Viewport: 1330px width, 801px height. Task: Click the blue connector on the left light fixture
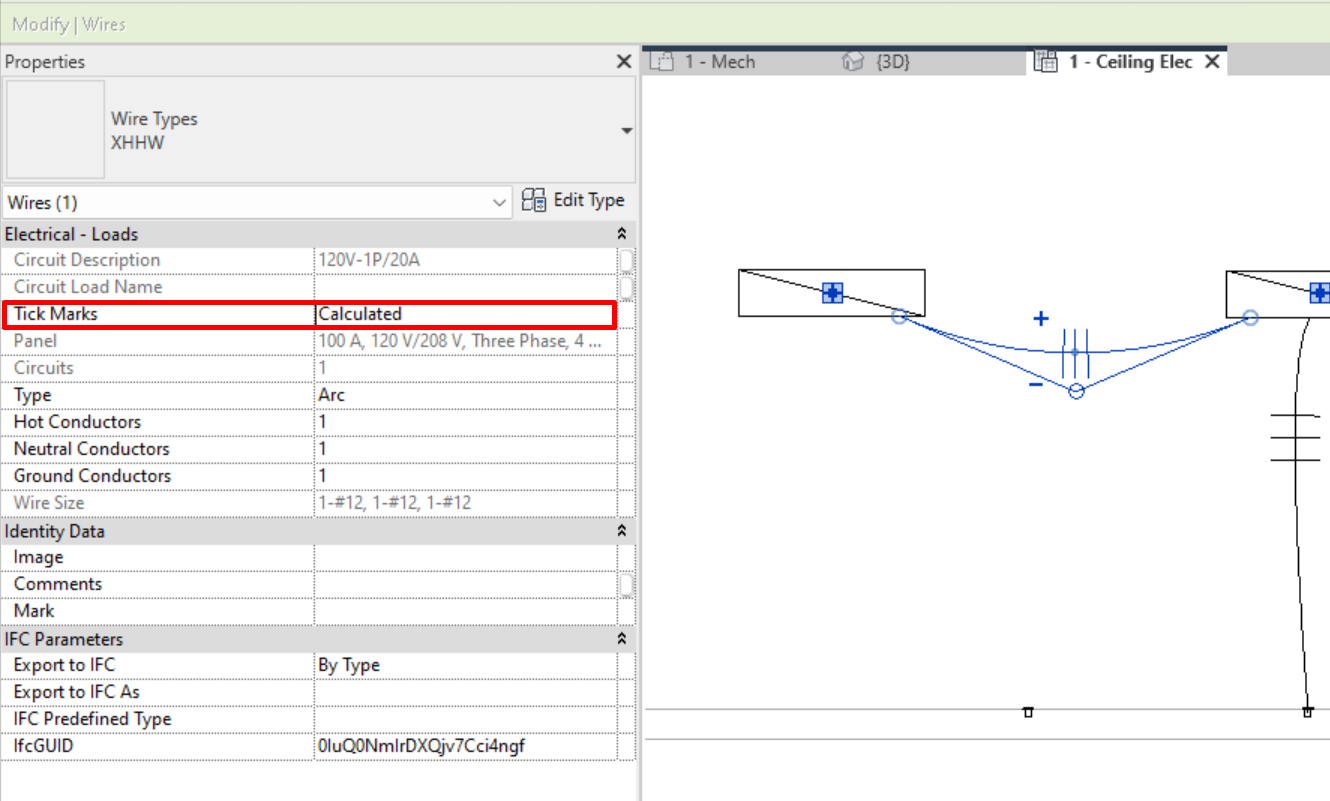pyautogui.click(x=832, y=292)
